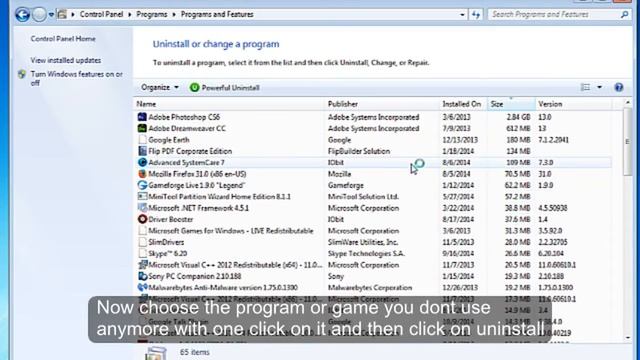Sort by the Version column header
640x360 pixels.
pos(573,104)
